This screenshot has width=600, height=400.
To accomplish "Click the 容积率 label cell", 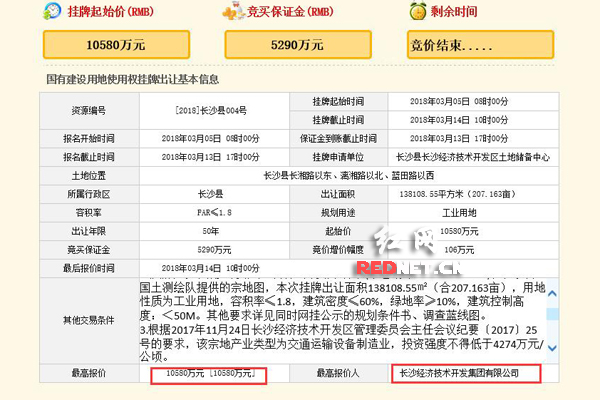I will pos(89,213).
